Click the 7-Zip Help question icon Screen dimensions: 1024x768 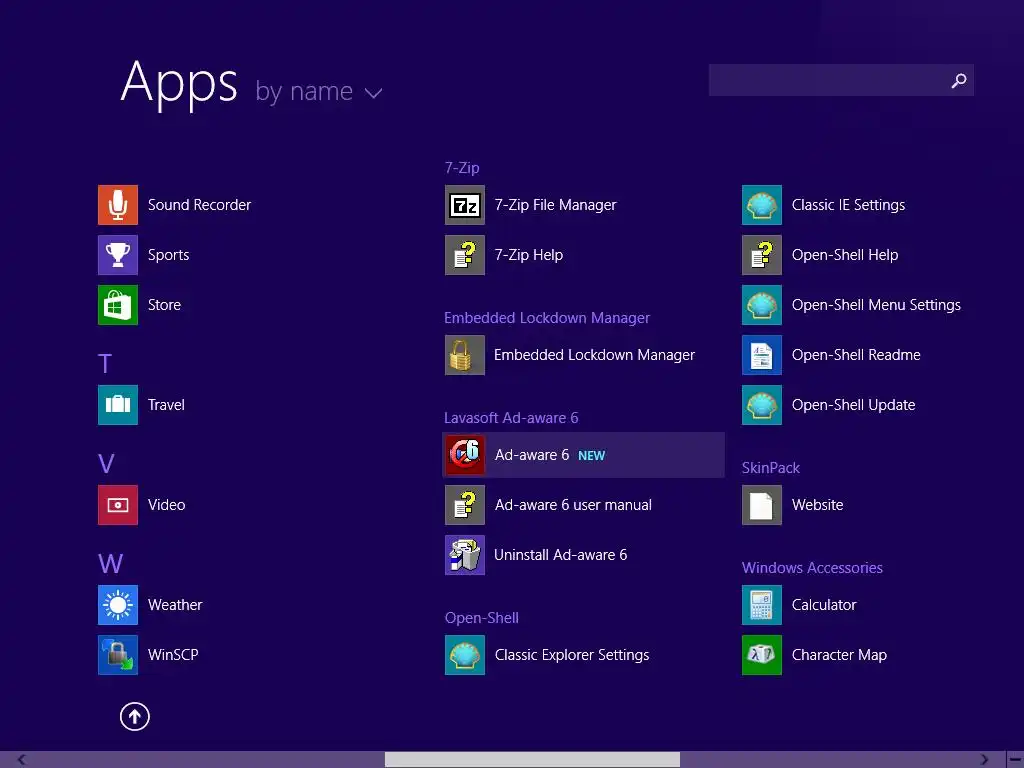coord(464,255)
